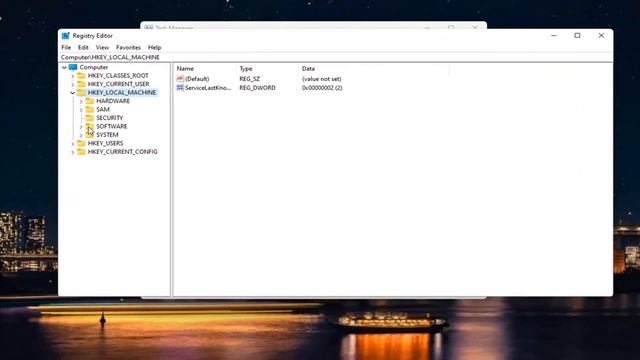640x360 pixels.
Task: Select the (Default) value name
Action: [x=197, y=79]
